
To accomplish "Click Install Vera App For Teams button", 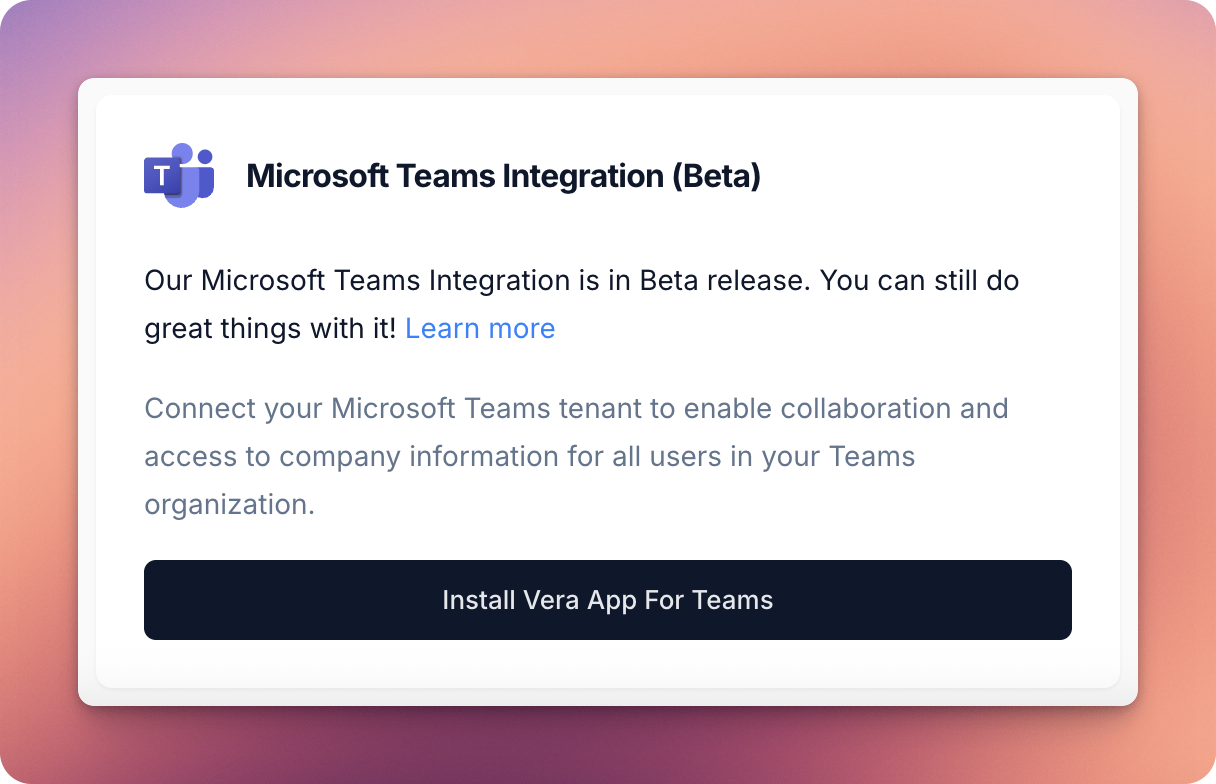I will pyautogui.click(x=608, y=600).
